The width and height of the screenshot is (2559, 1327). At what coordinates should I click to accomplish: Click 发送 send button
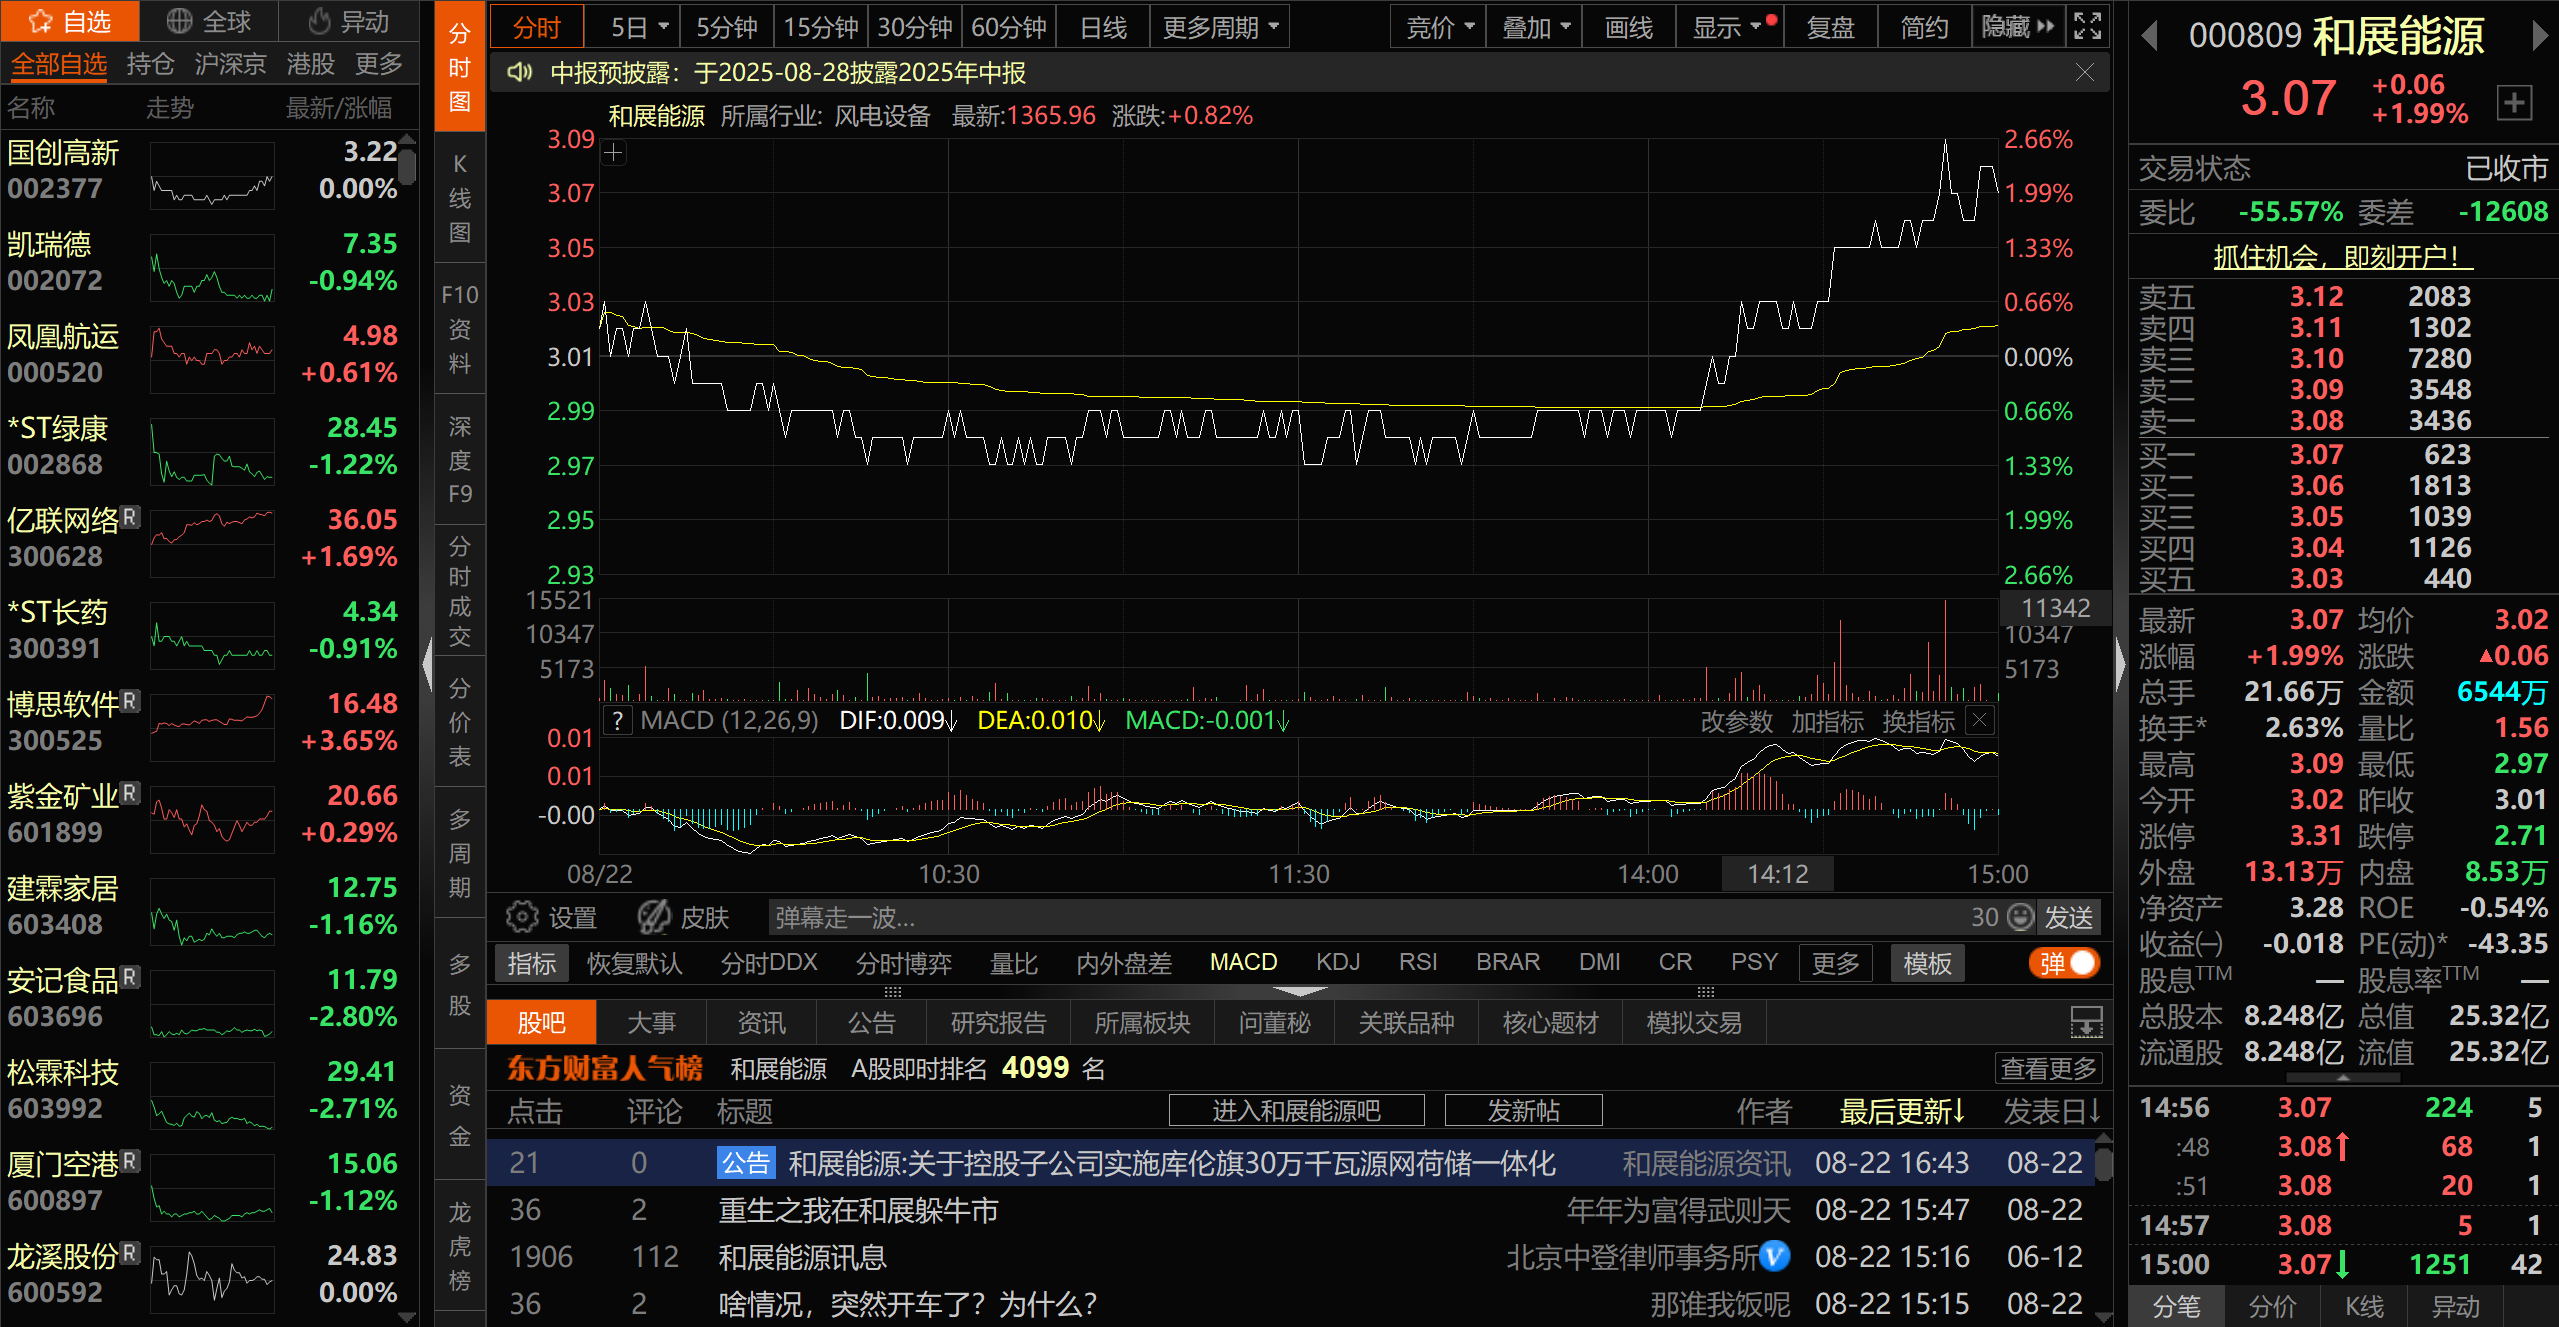2067,916
